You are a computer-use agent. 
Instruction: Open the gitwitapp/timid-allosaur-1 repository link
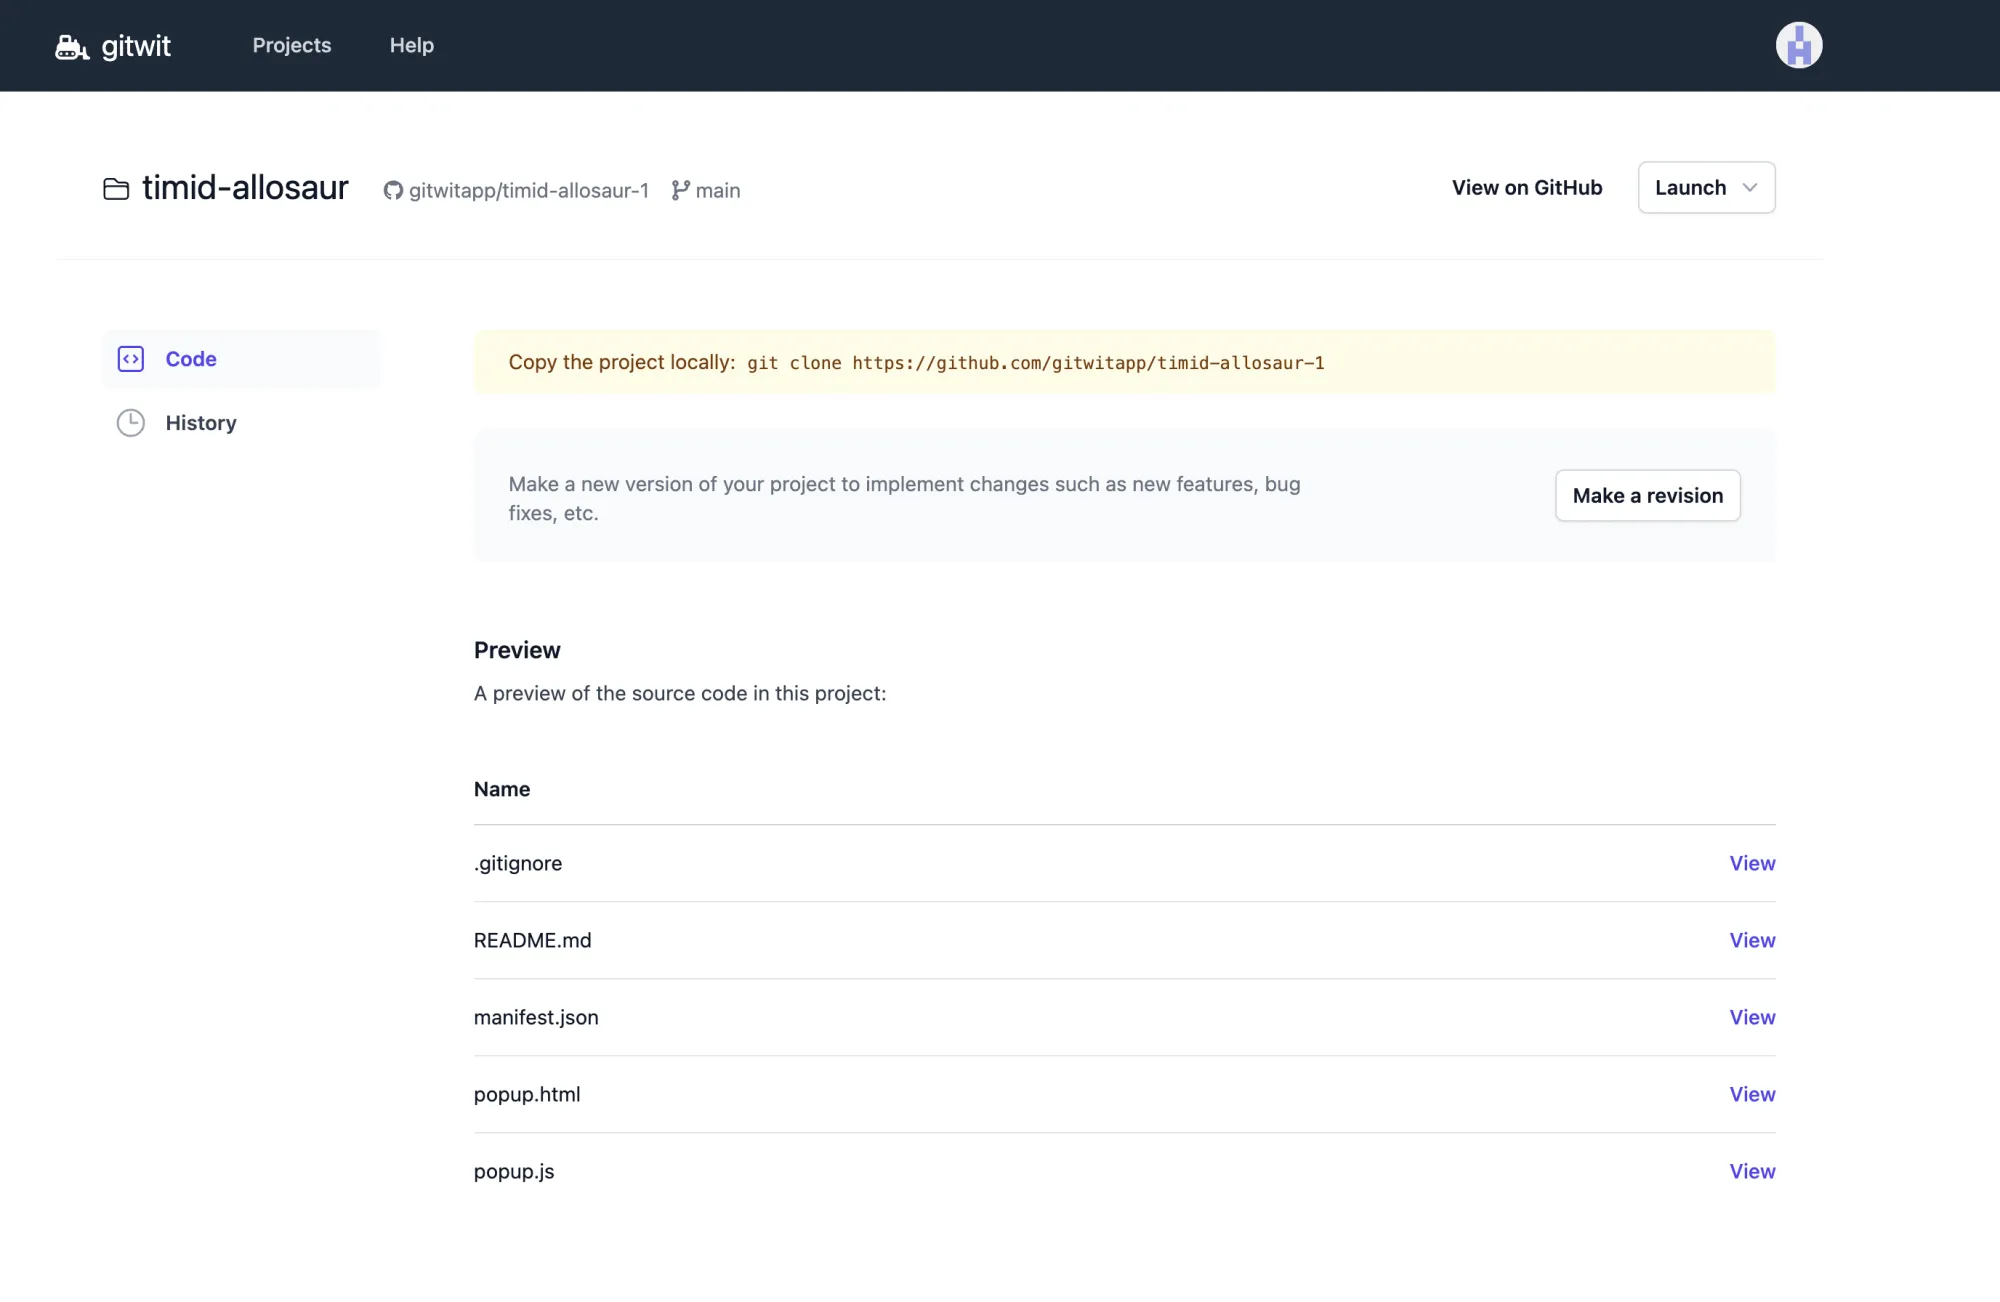click(530, 190)
